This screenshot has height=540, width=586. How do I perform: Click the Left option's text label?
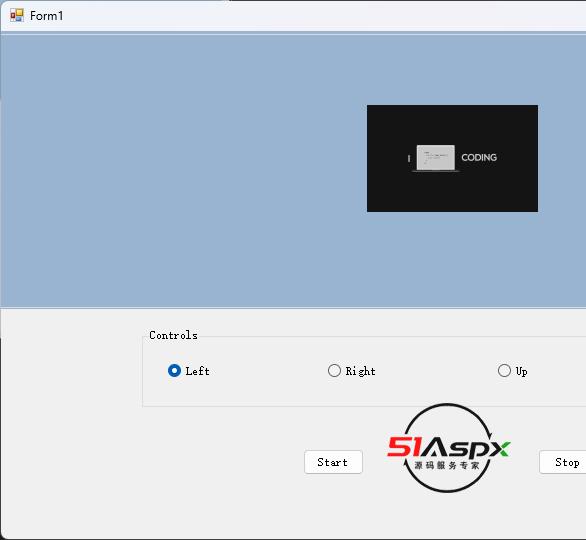198,371
